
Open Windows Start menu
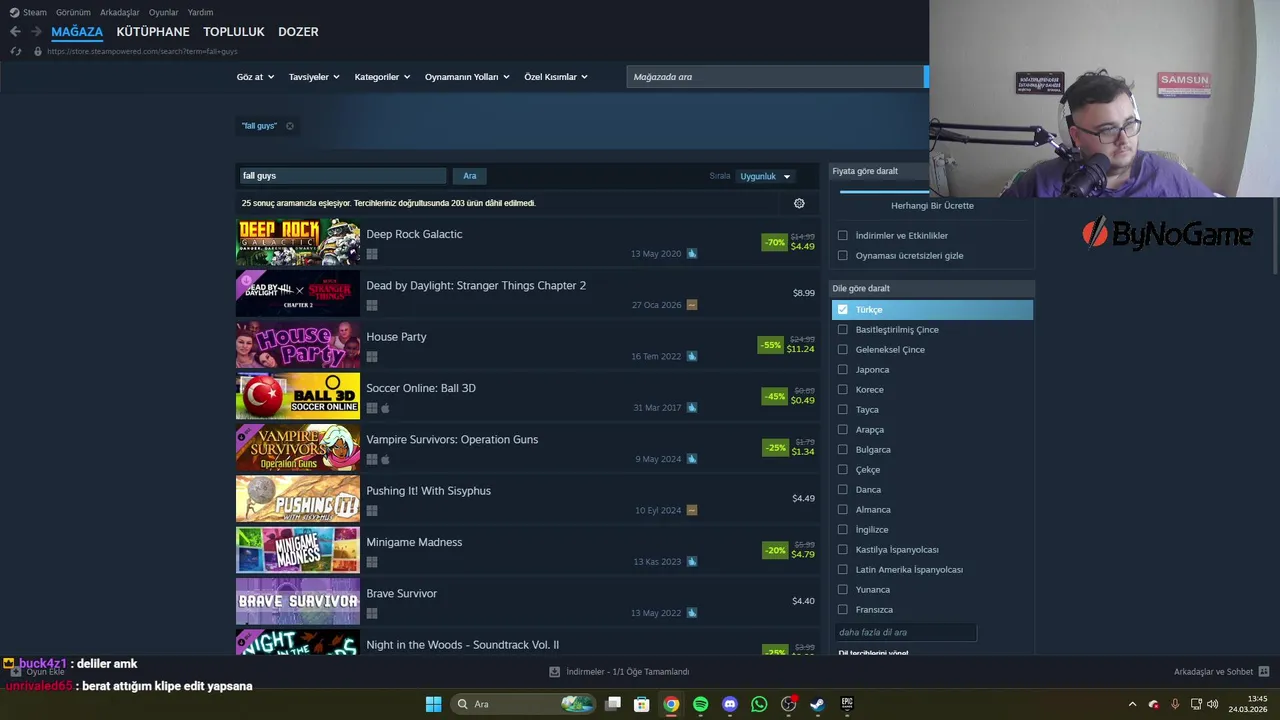click(x=433, y=704)
